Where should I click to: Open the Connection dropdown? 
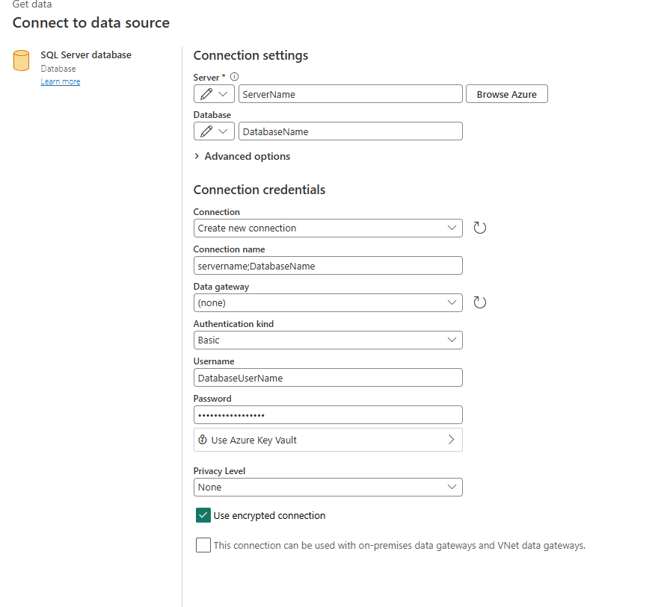328,228
